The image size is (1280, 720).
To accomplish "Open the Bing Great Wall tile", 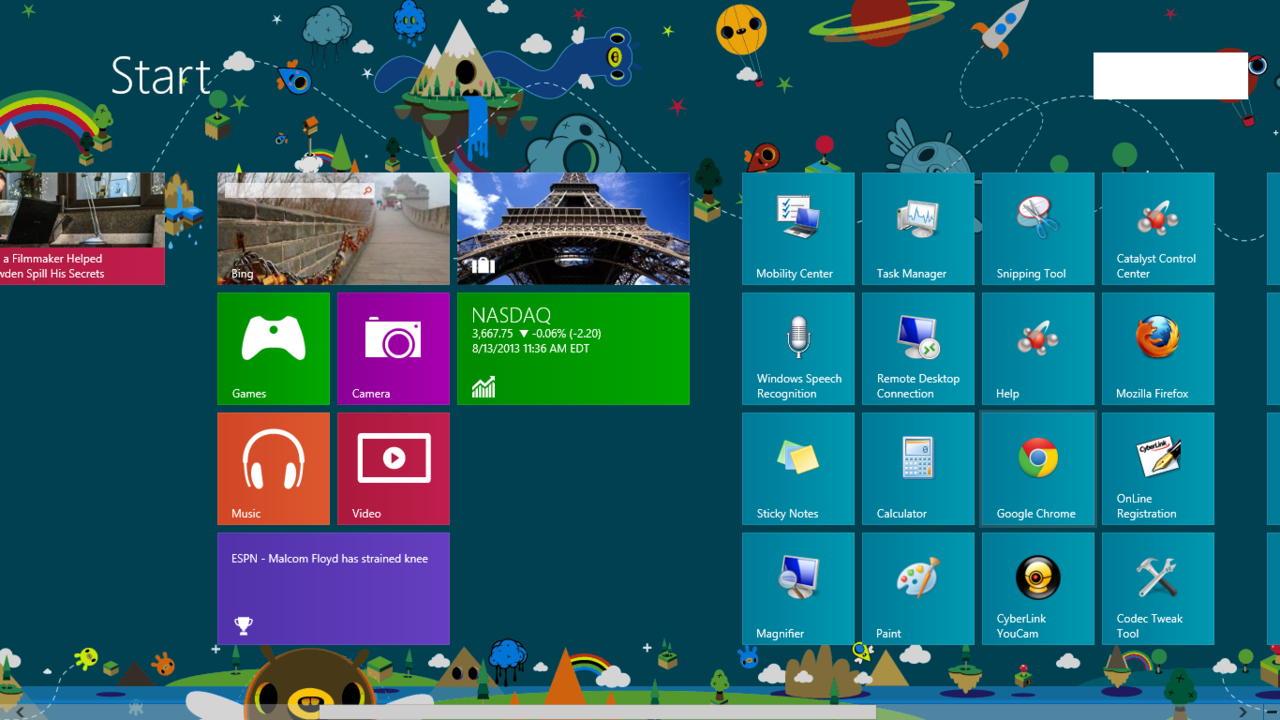I will (x=333, y=229).
